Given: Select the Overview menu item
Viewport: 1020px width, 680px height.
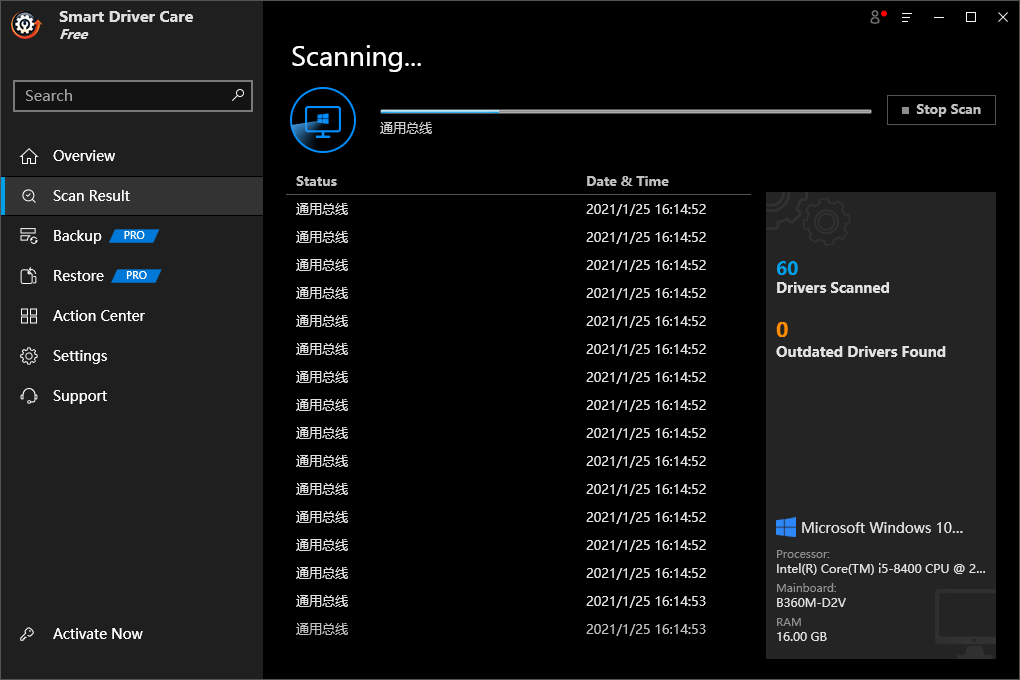Looking at the screenshot, I should (85, 156).
